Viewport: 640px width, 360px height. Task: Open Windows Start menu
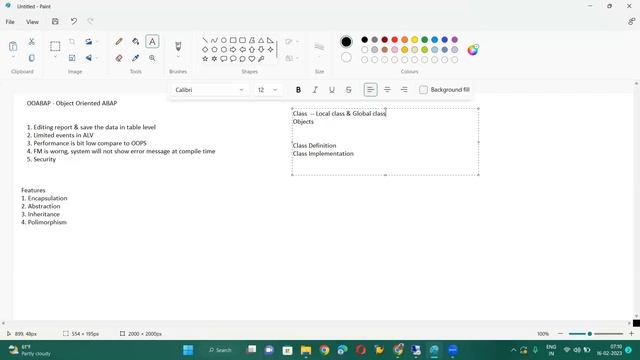coord(188,350)
